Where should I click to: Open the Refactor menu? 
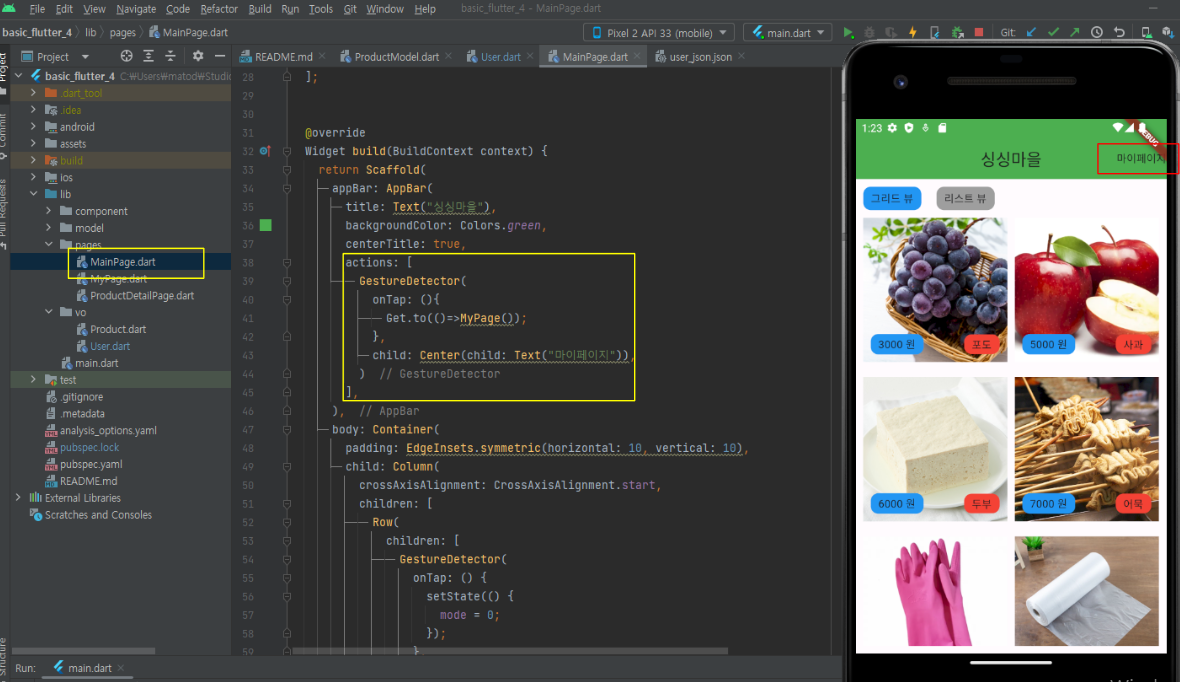219,9
